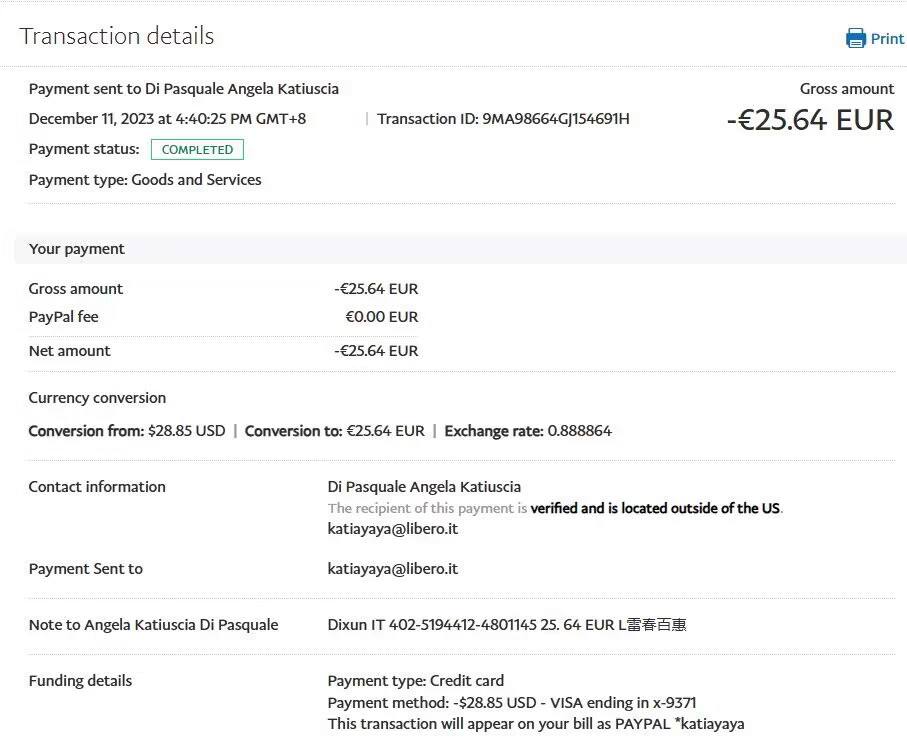907x738 pixels.
Task: Click the COMPLETED payment status badge
Action: click(x=197, y=150)
